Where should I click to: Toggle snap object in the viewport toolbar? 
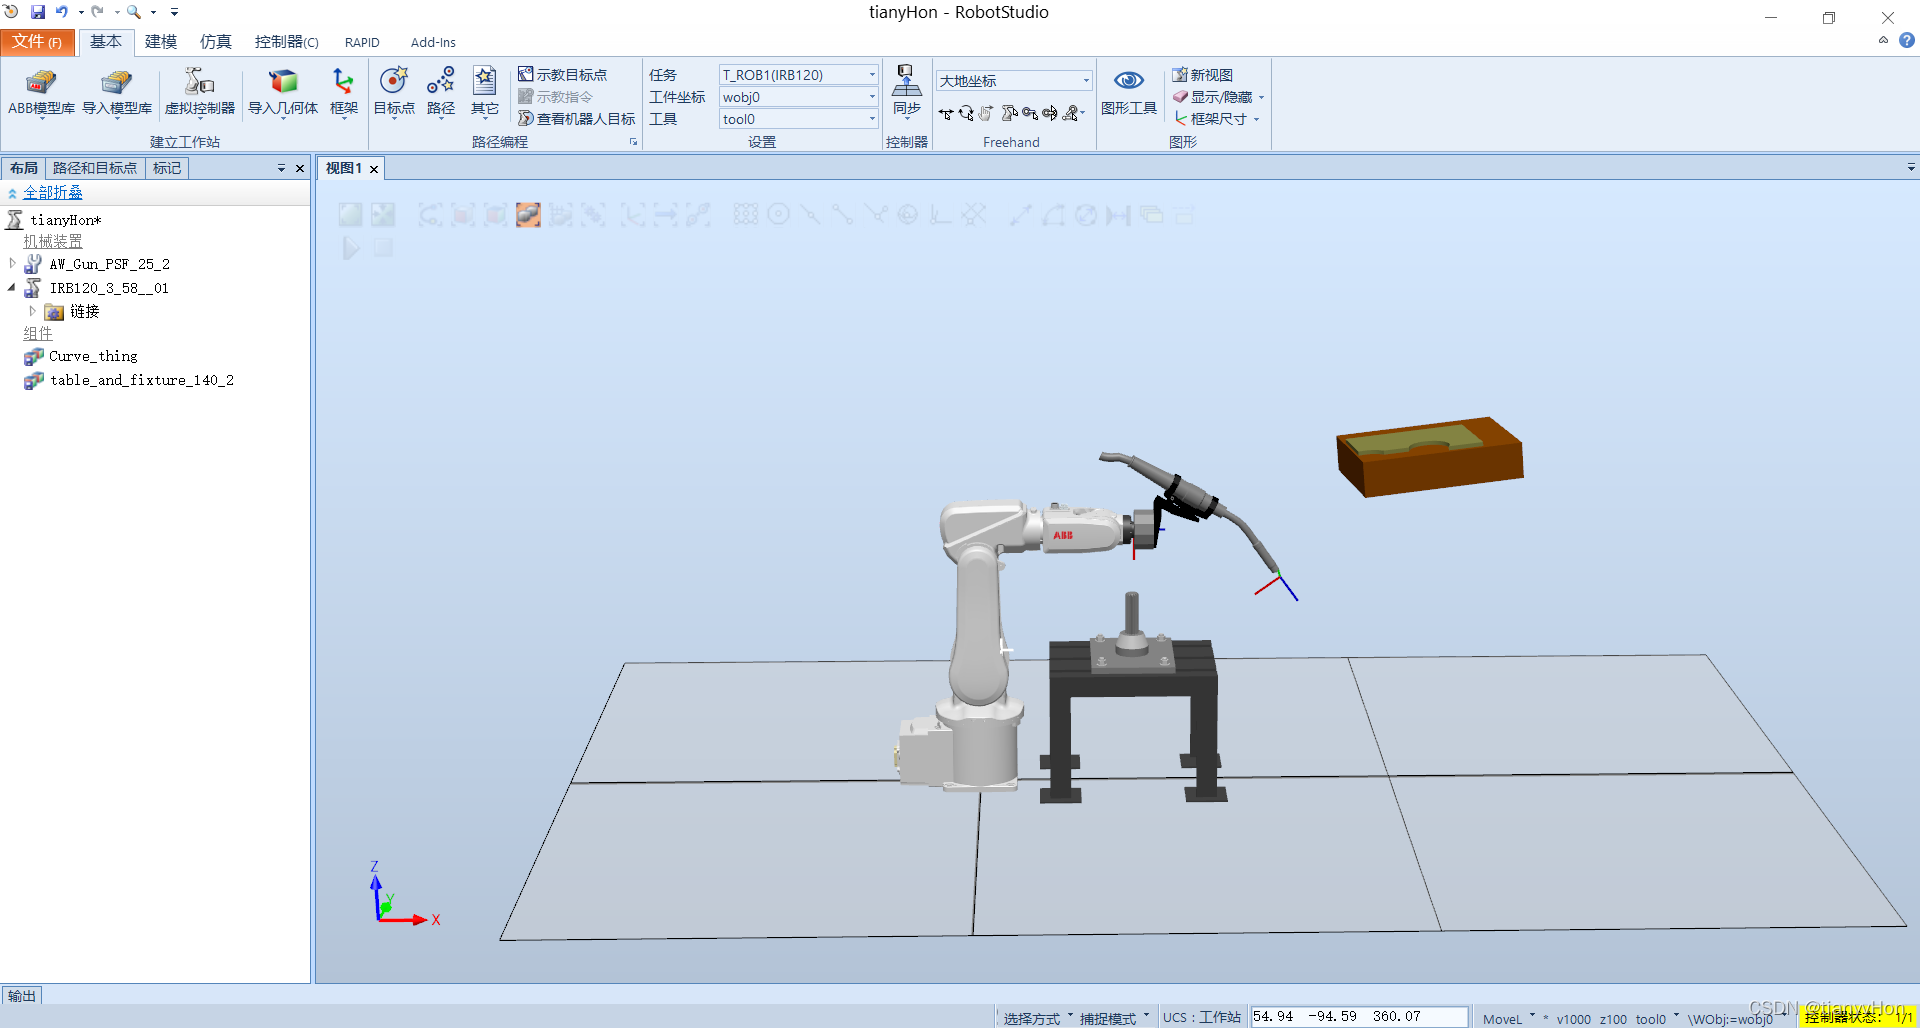pos(746,214)
